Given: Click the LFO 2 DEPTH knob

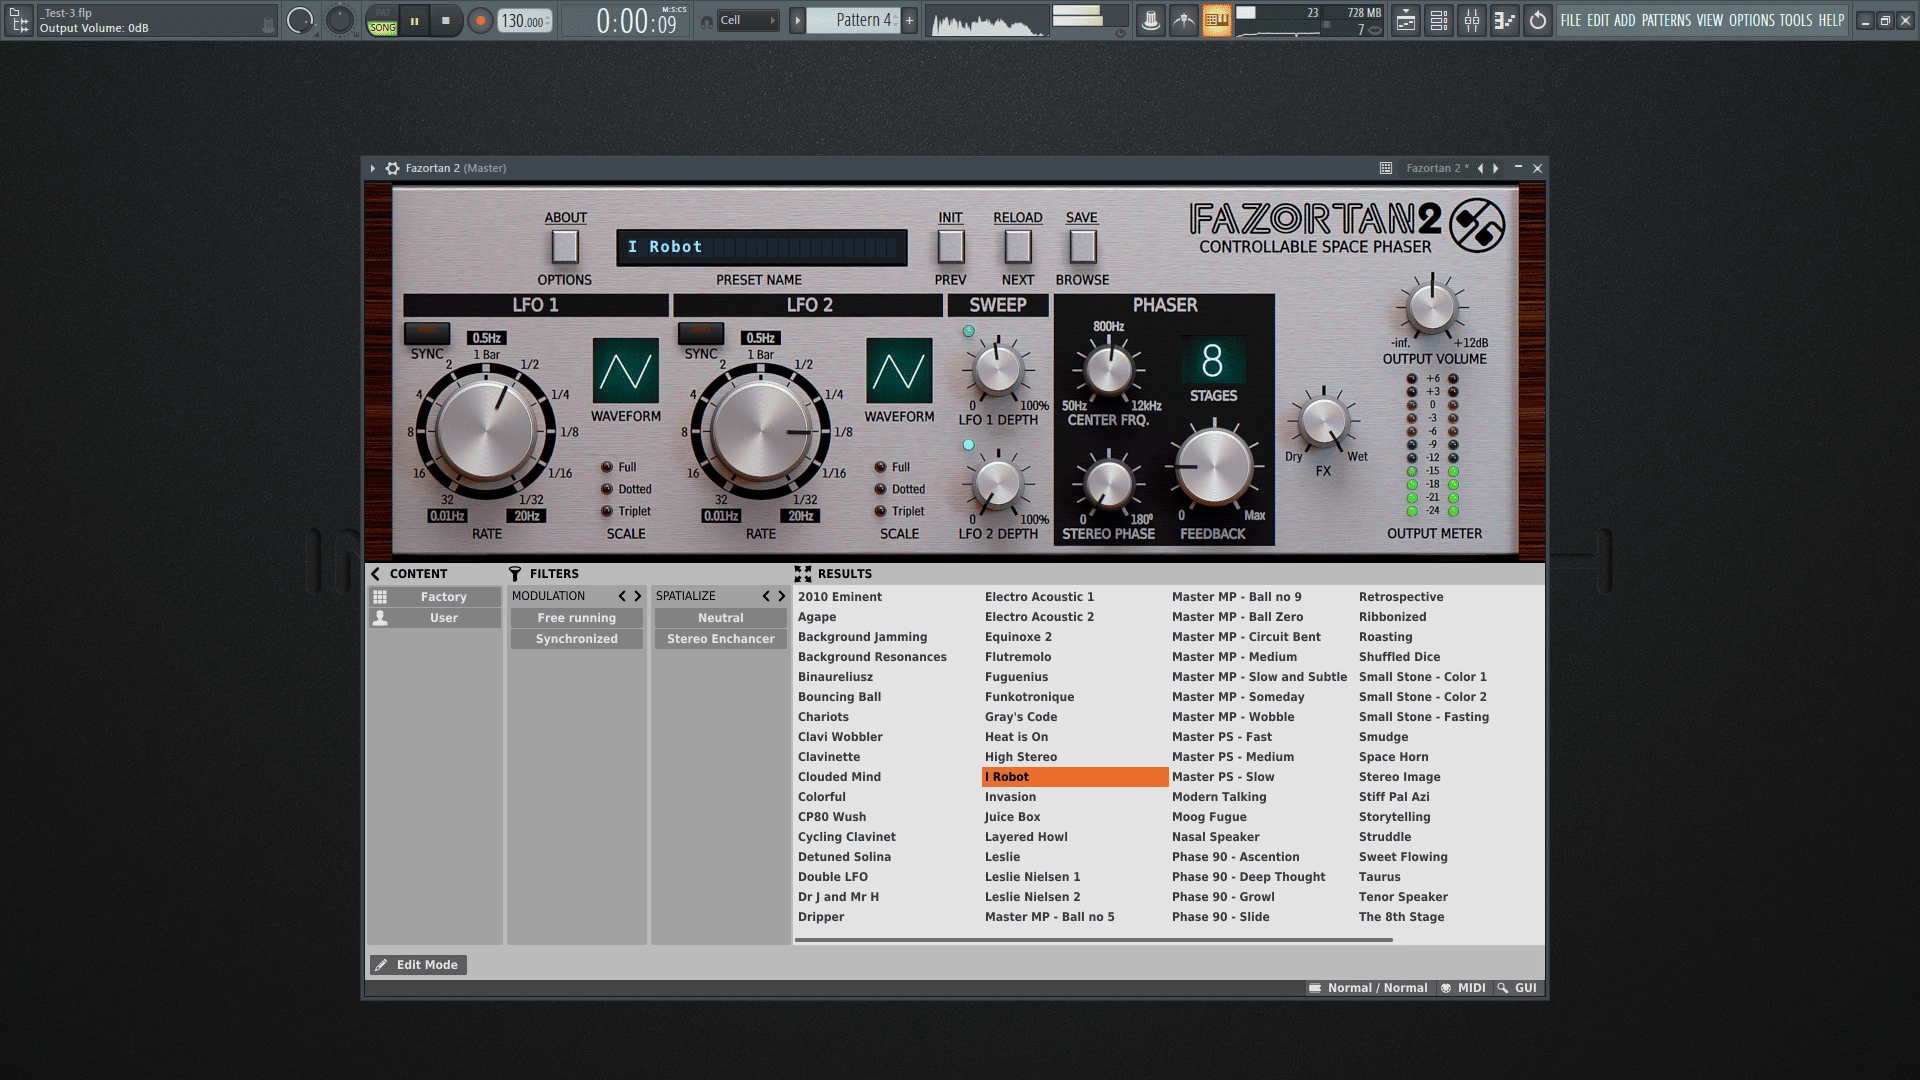Looking at the screenshot, I should (997, 483).
